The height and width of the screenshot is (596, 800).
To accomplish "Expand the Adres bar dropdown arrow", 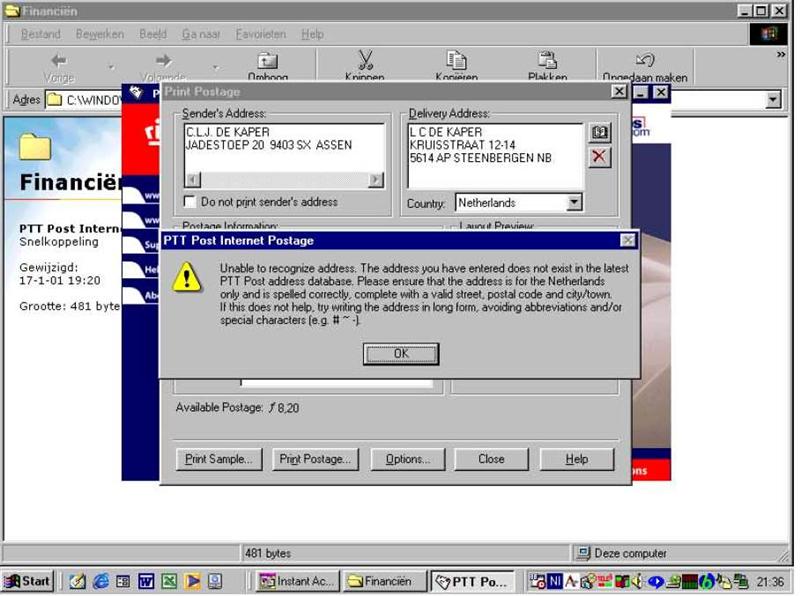I will click(x=773, y=99).
